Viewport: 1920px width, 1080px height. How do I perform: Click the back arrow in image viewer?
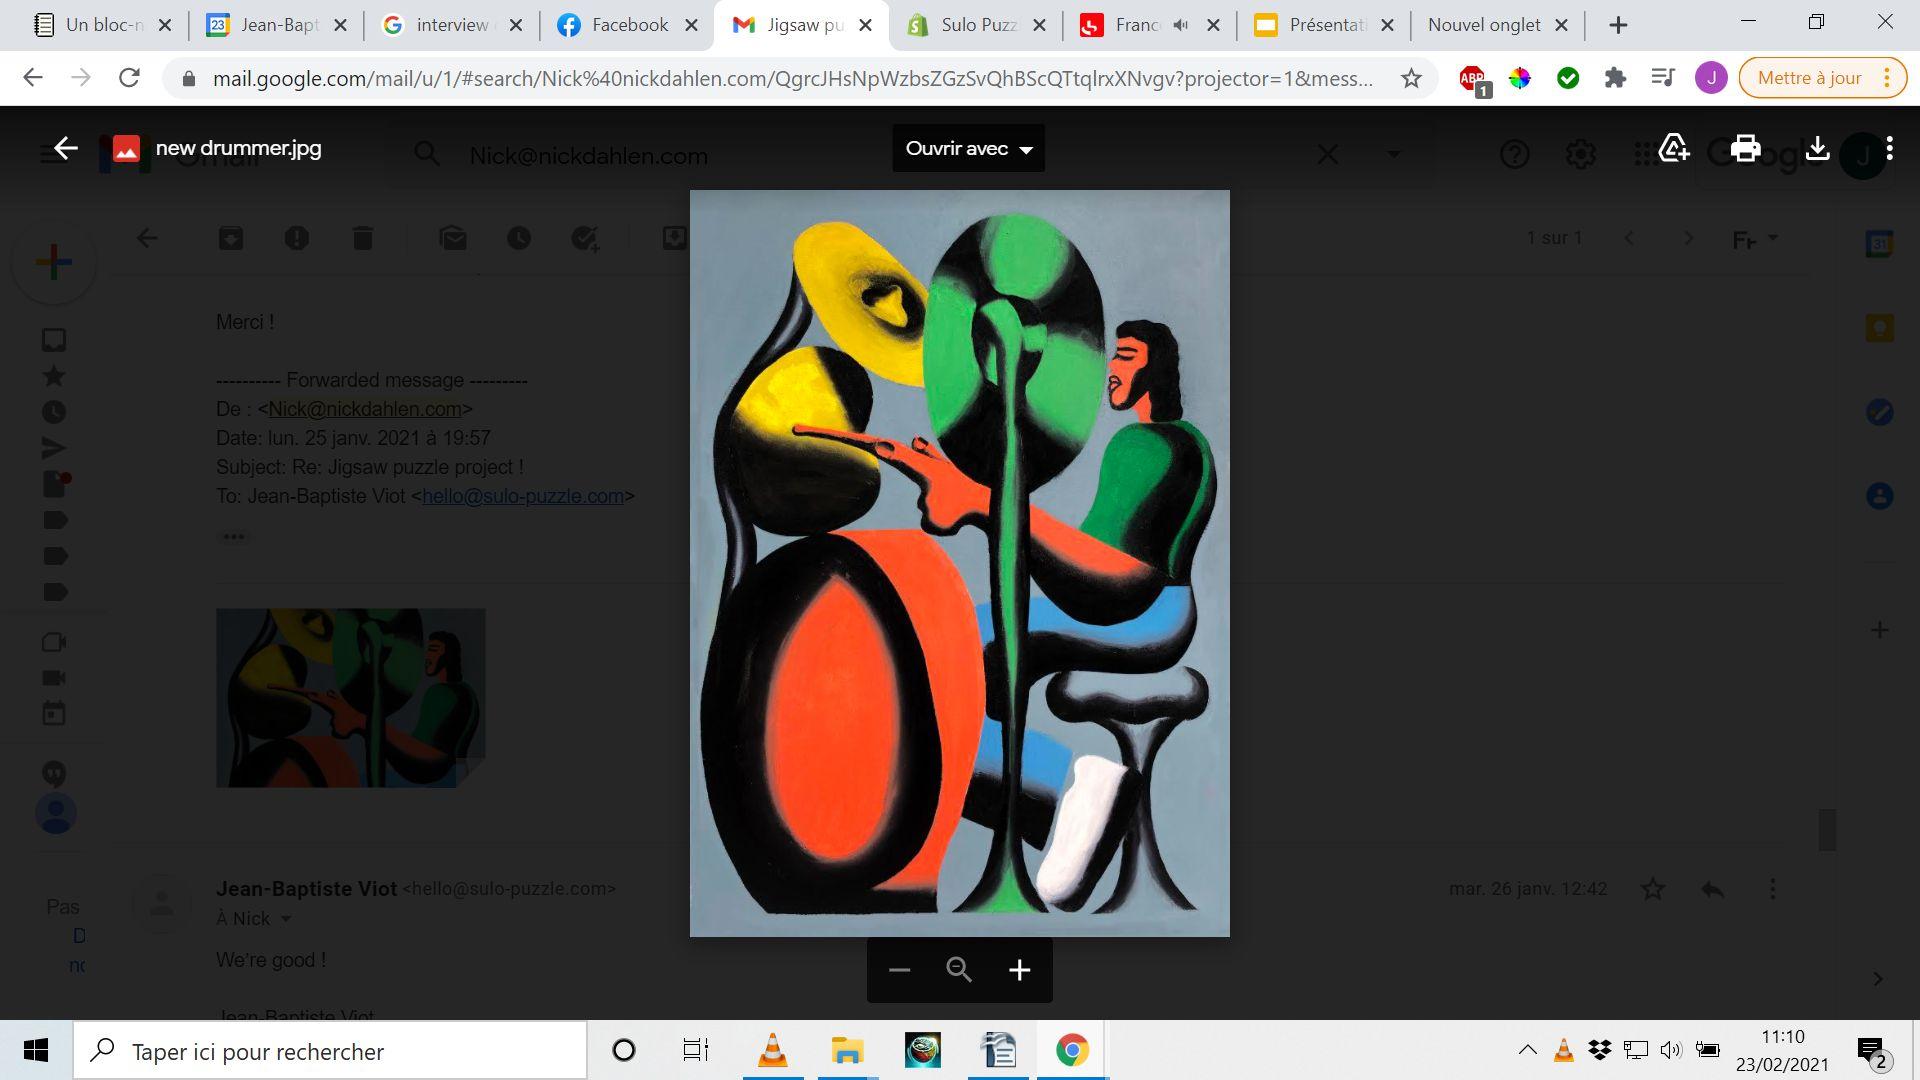66,149
